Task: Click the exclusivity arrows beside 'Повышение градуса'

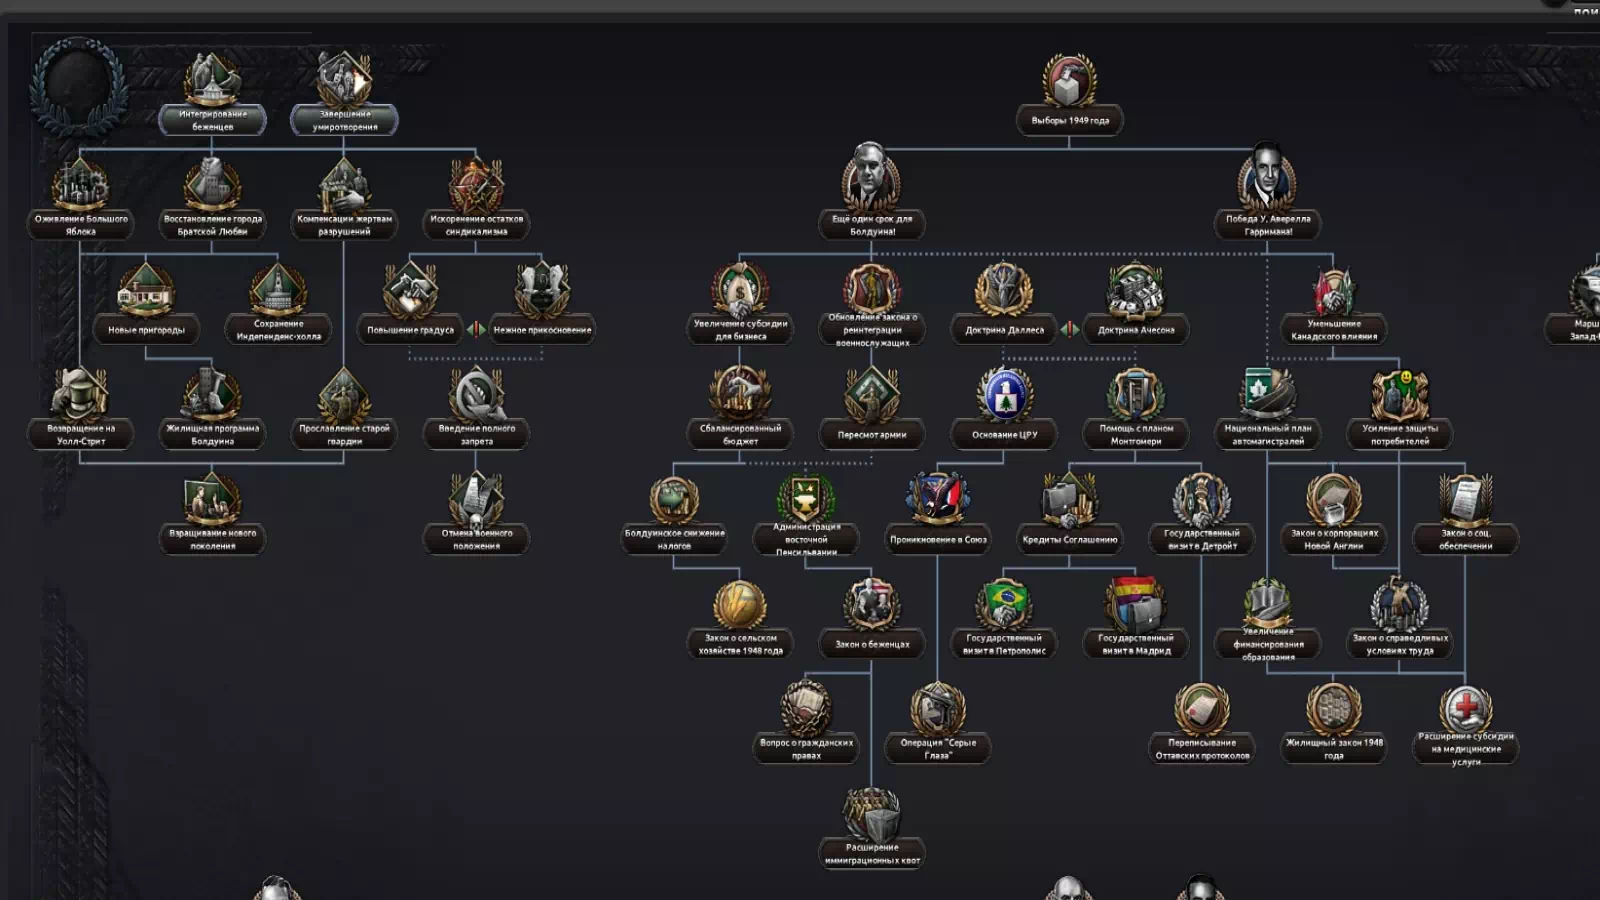Action: click(x=476, y=329)
